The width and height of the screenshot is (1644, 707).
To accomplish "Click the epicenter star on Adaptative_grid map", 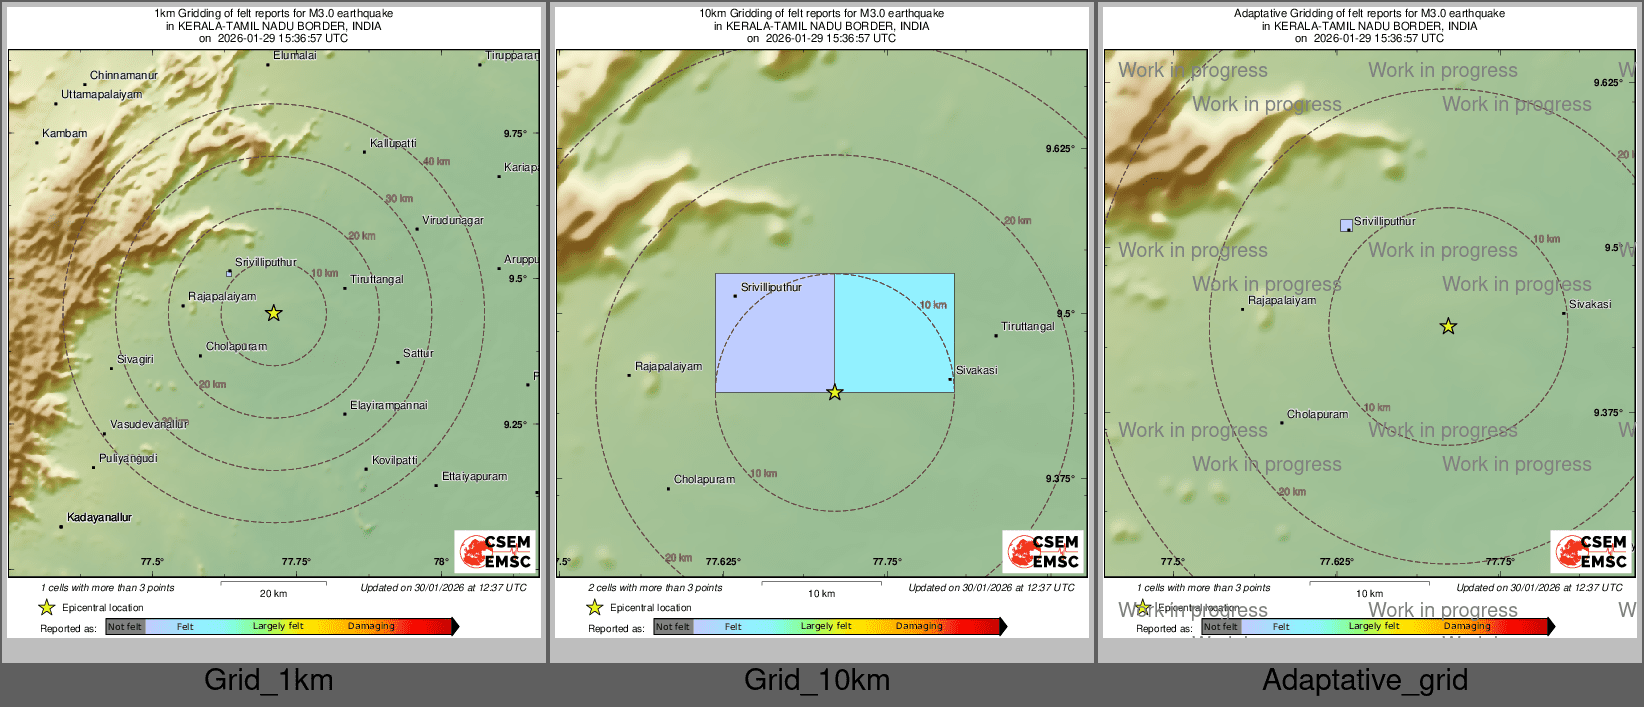I will click(x=1448, y=326).
